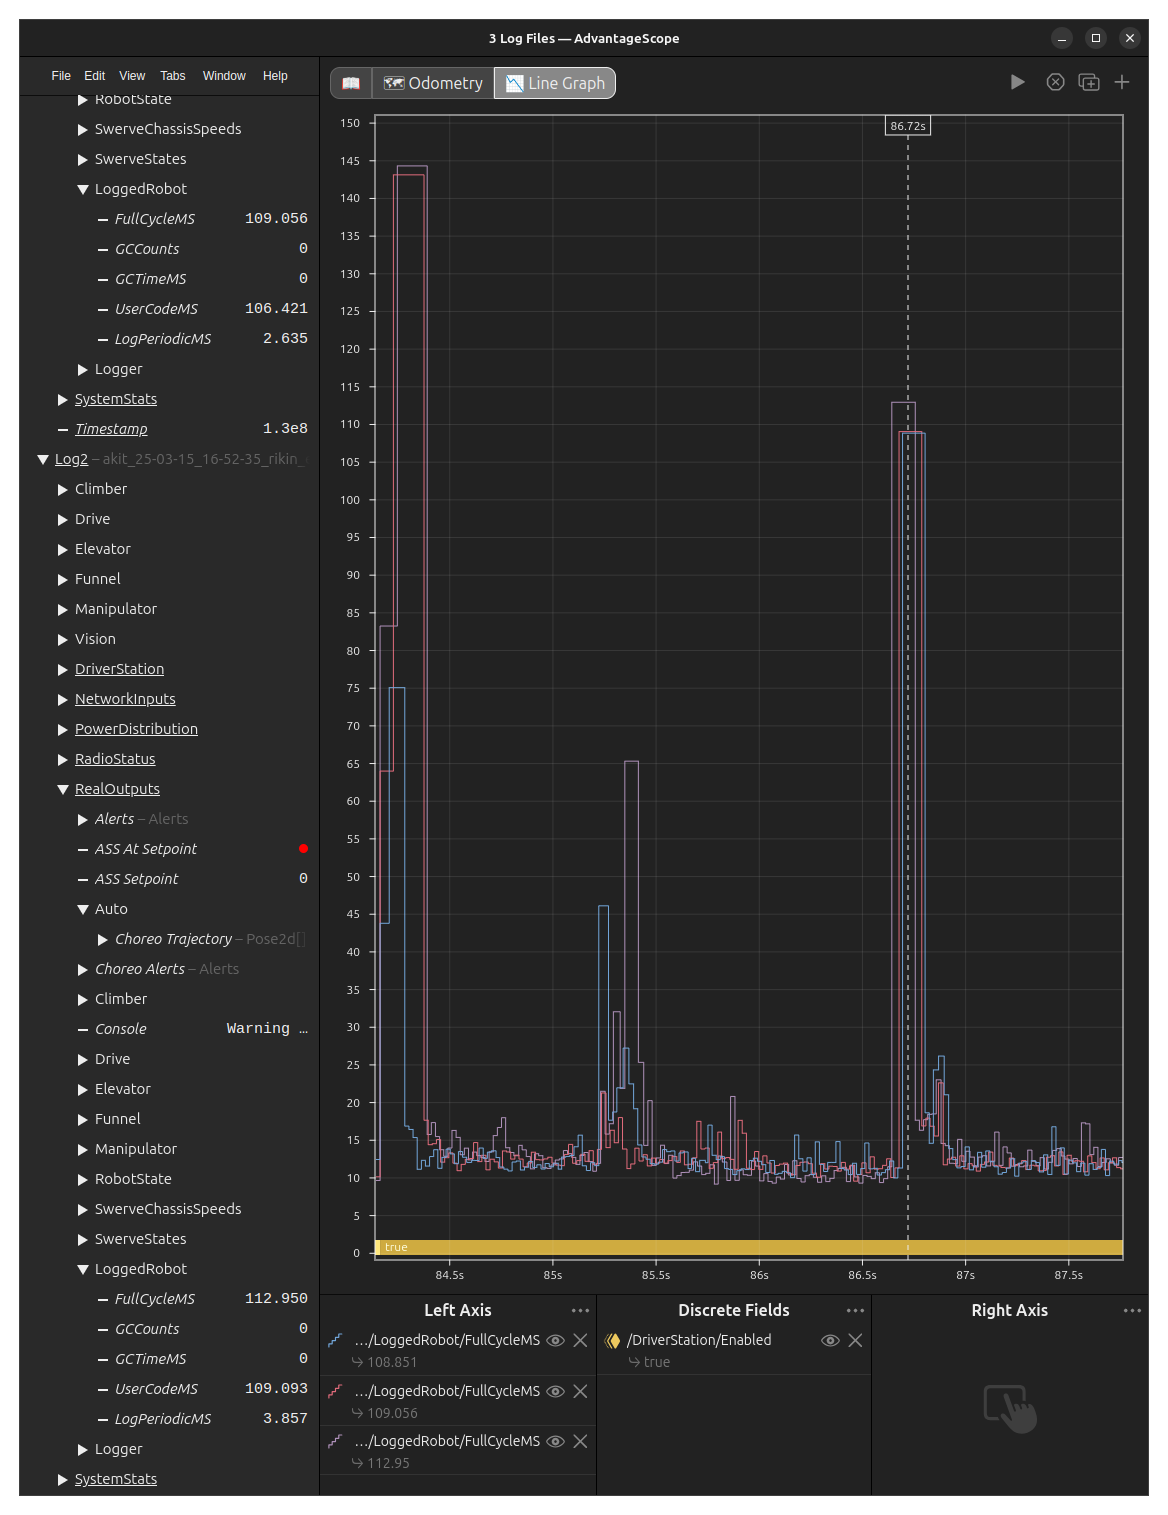Select the ASS Setpoint field
1168x1515 pixels.
pos(137,879)
